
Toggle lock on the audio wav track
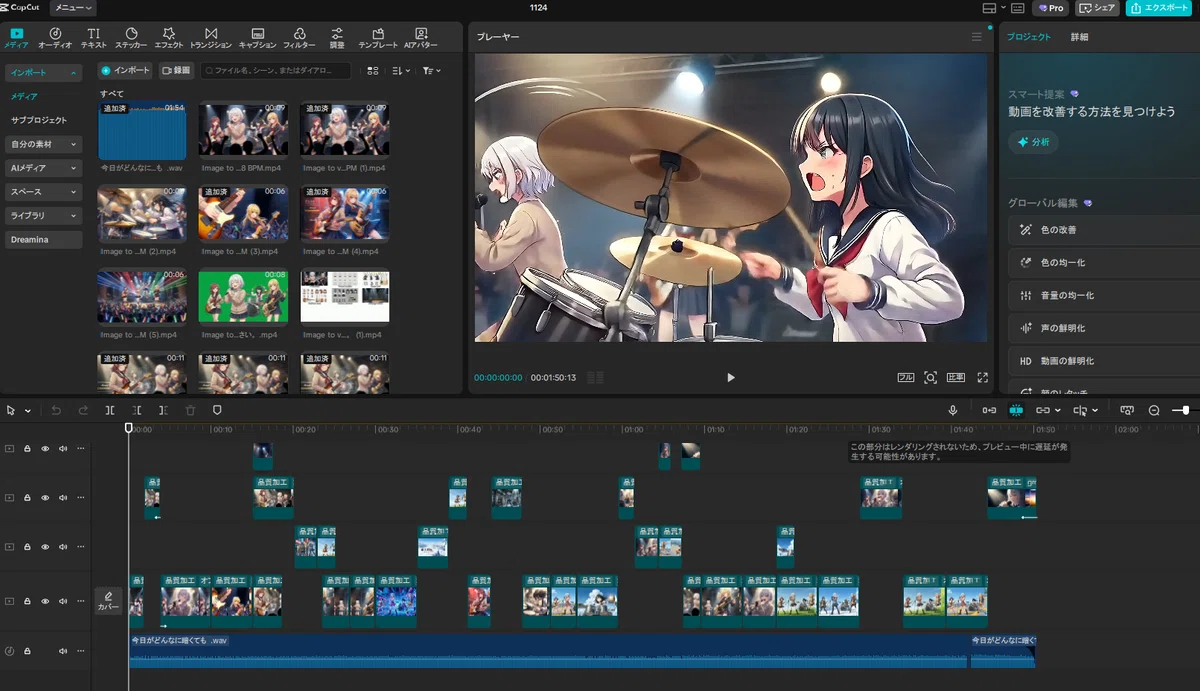(27, 651)
